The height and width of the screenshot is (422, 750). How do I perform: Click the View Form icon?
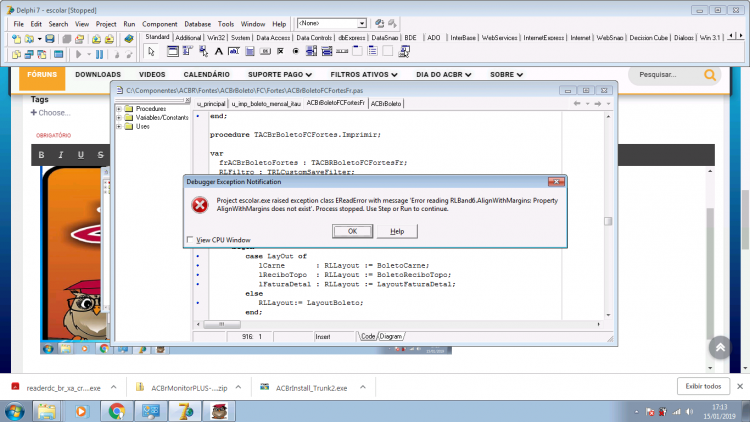(x=29, y=55)
